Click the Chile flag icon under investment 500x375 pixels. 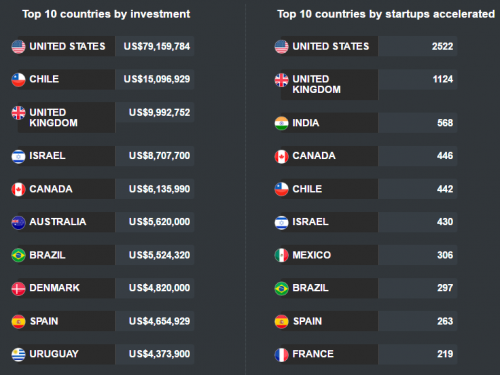(x=18, y=80)
